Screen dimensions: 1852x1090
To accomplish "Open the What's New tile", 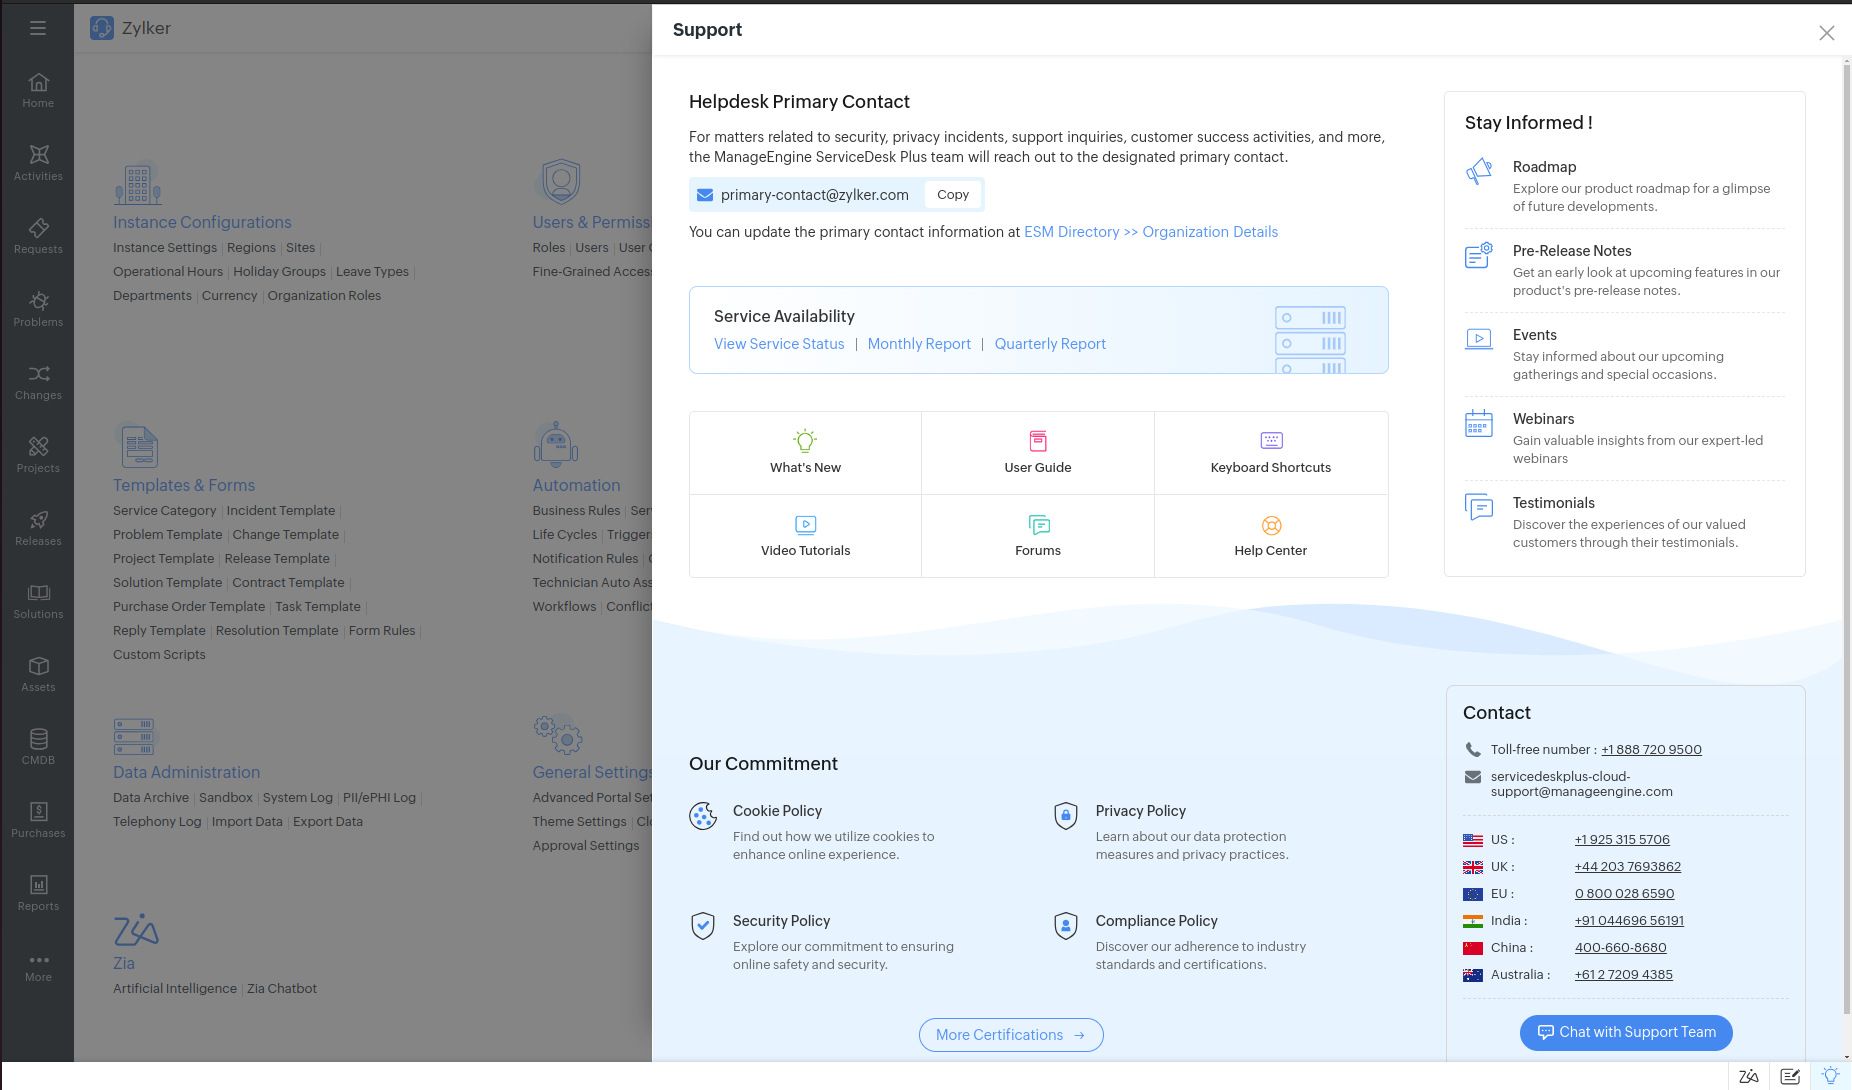I will point(805,453).
